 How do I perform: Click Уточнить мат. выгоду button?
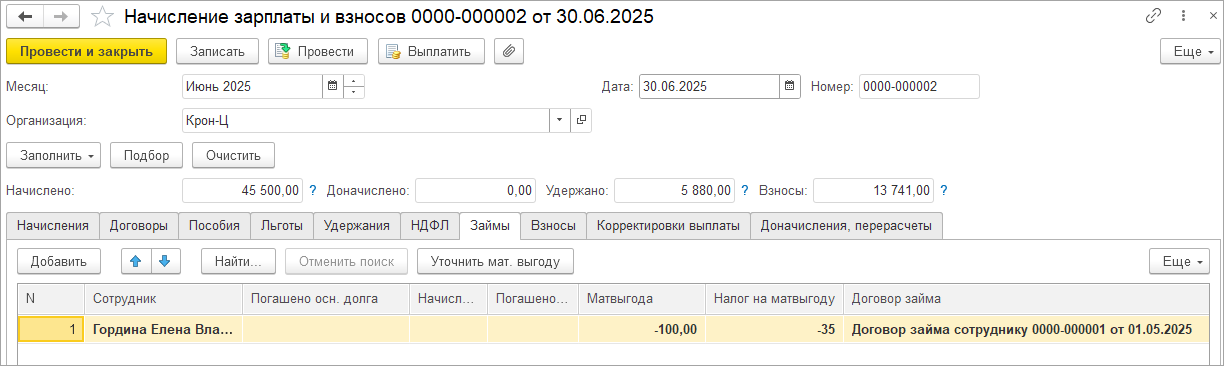tap(495, 261)
